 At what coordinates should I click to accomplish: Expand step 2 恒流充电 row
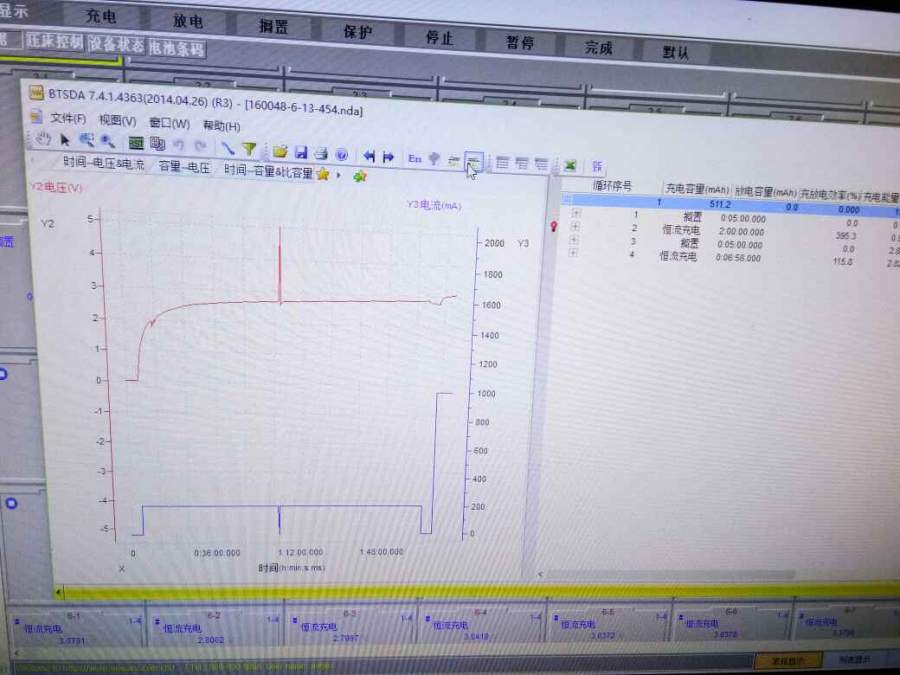click(575, 226)
